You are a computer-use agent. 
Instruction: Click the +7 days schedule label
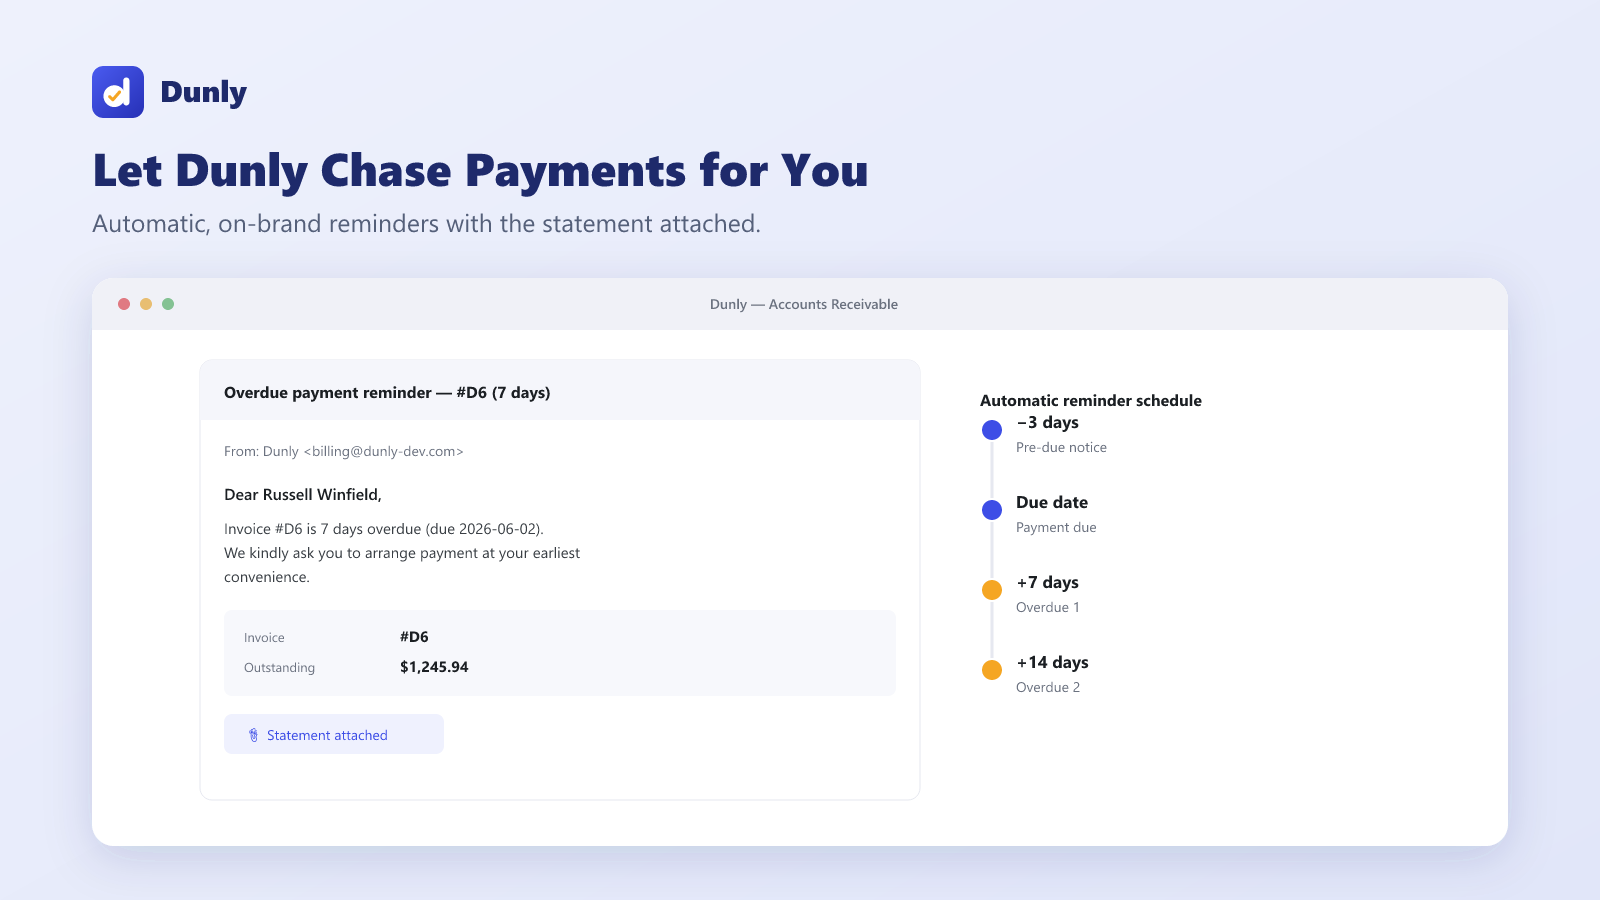[1047, 583]
